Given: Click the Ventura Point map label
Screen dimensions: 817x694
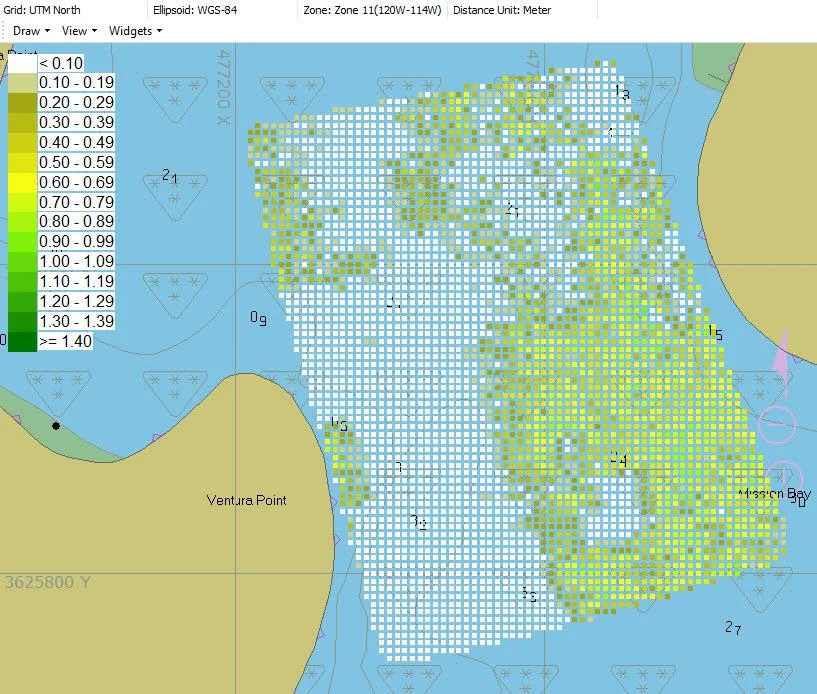Looking at the screenshot, I should point(246,500).
